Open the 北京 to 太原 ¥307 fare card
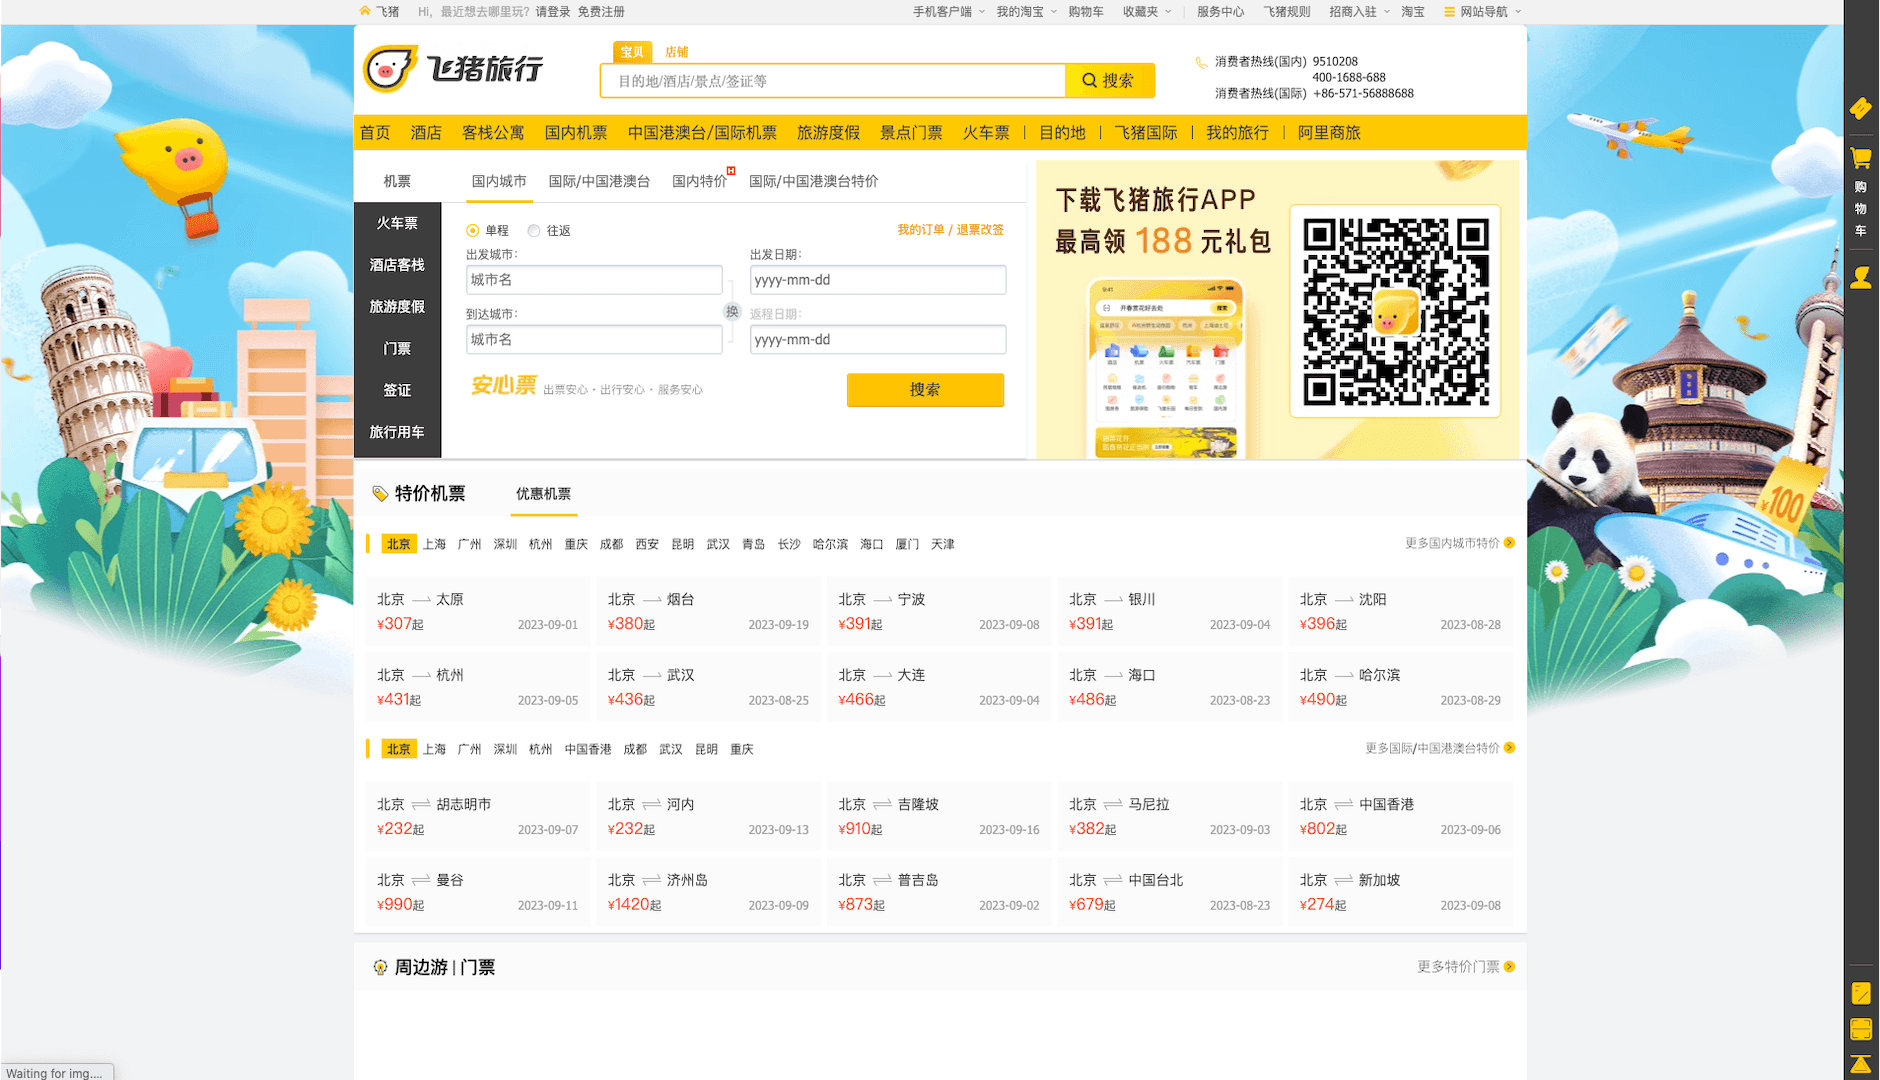 tap(477, 611)
